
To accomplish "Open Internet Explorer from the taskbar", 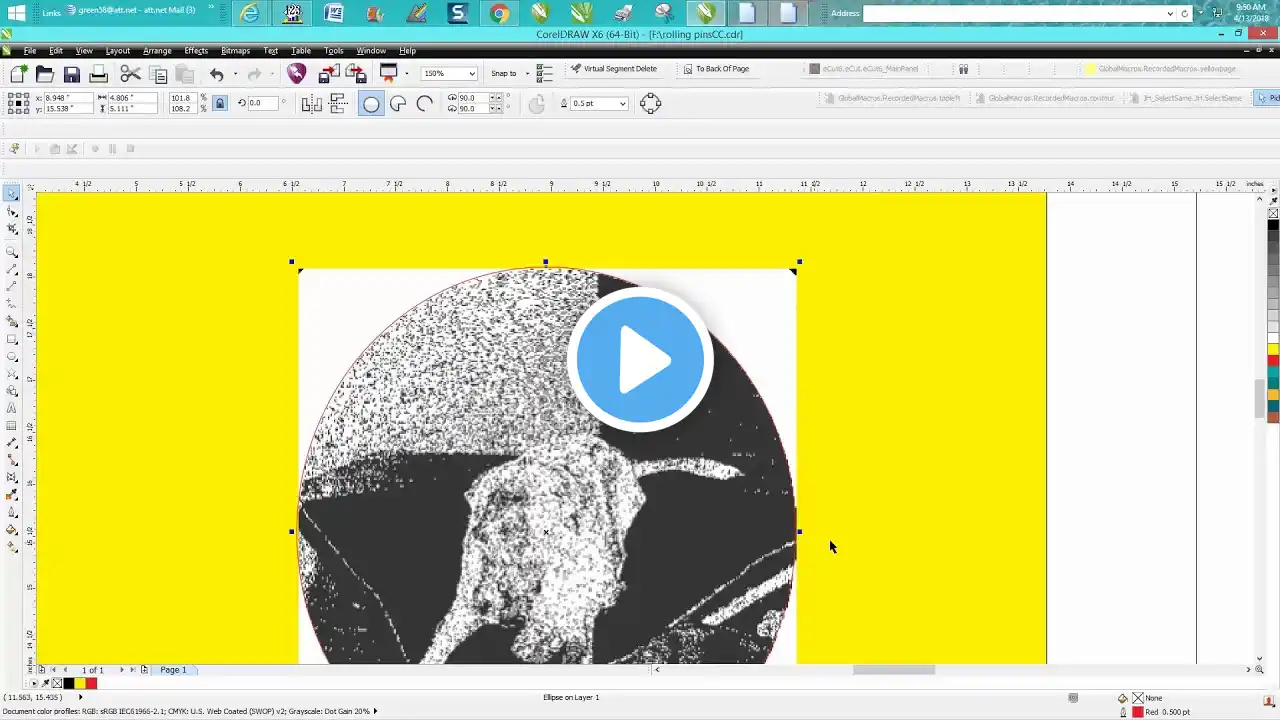I will (250, 13).
